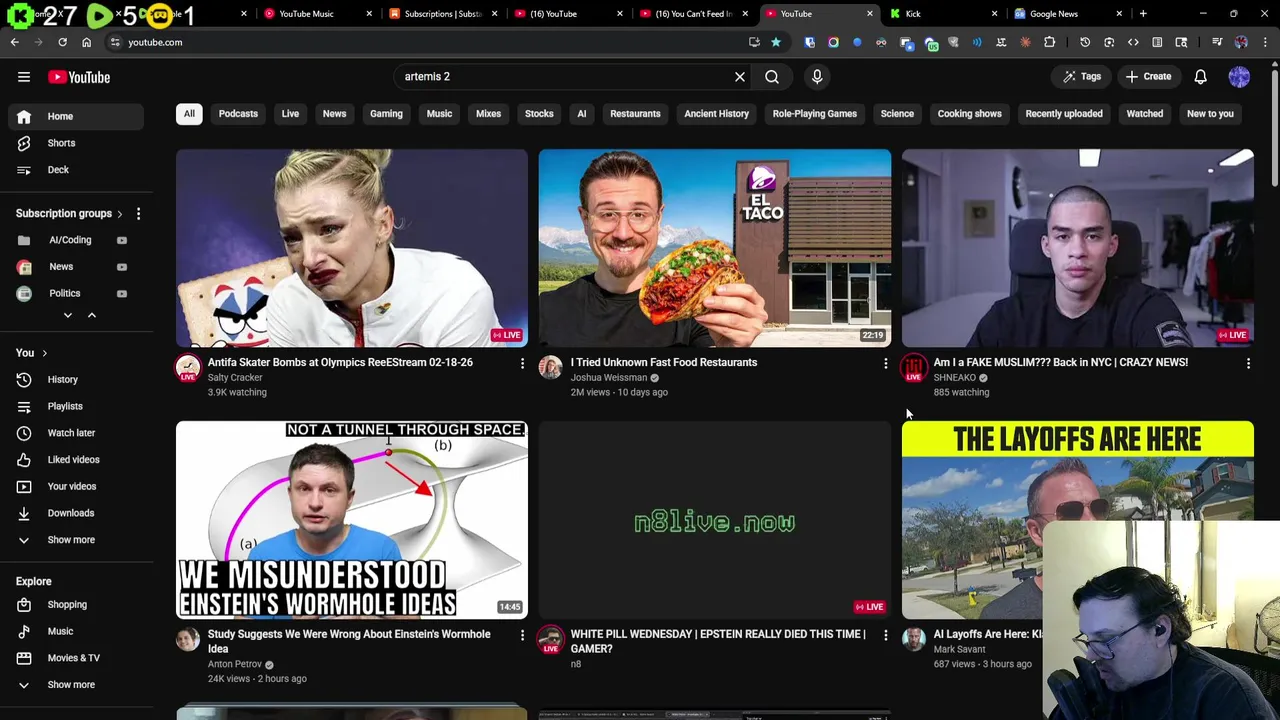Viewport: 1280px width, 720px height.
Task: Toggle the icon beside the Politics group
Action: coord(122,293)
